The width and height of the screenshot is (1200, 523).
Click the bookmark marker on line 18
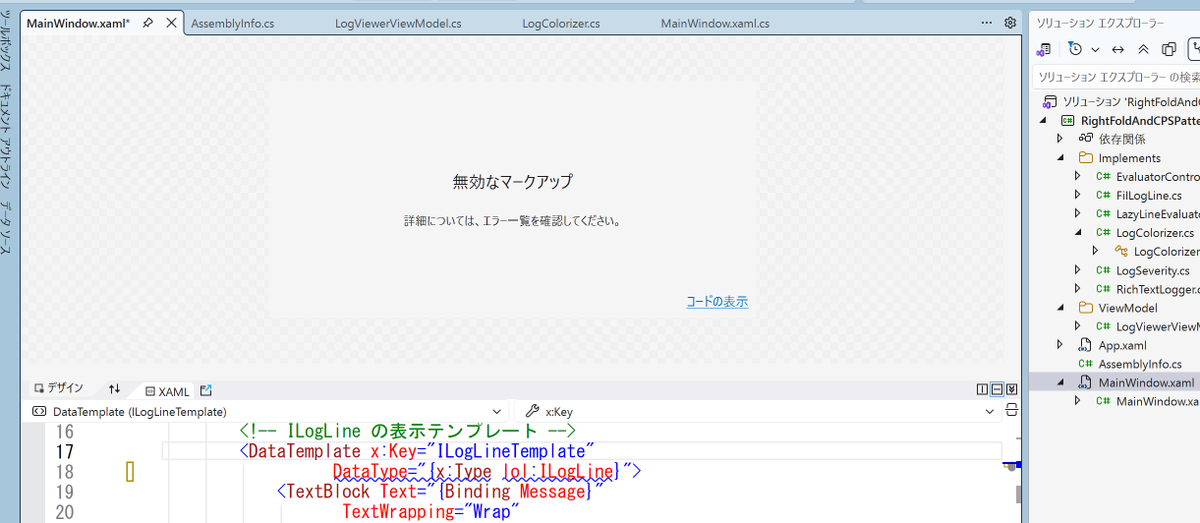click(x=129, y=471)
